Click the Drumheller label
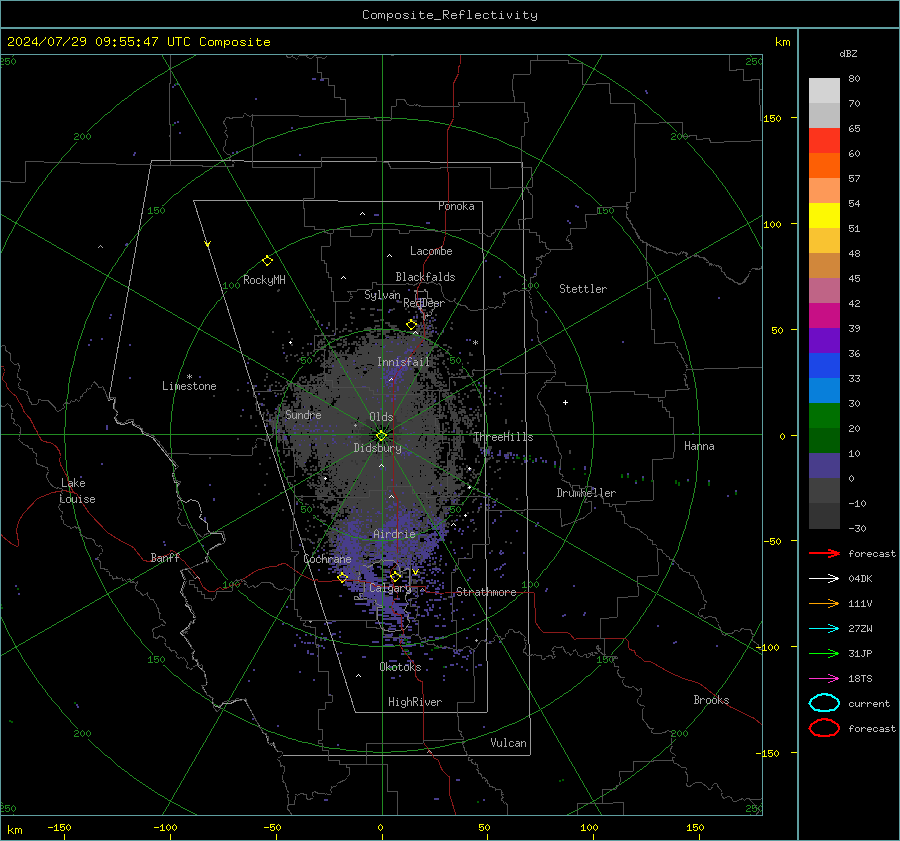The height and width of the screenshot is (841, 900). coord(586,493)
